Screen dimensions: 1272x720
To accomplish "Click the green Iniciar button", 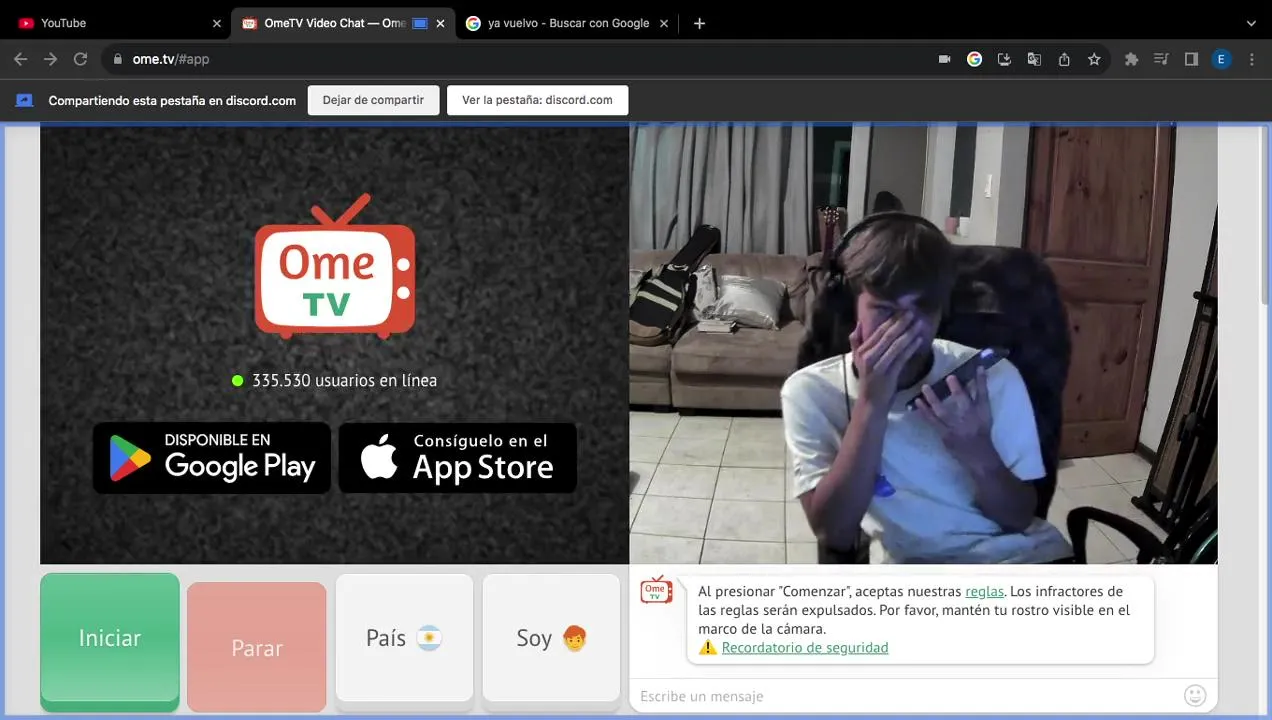I will pos(110,642).
